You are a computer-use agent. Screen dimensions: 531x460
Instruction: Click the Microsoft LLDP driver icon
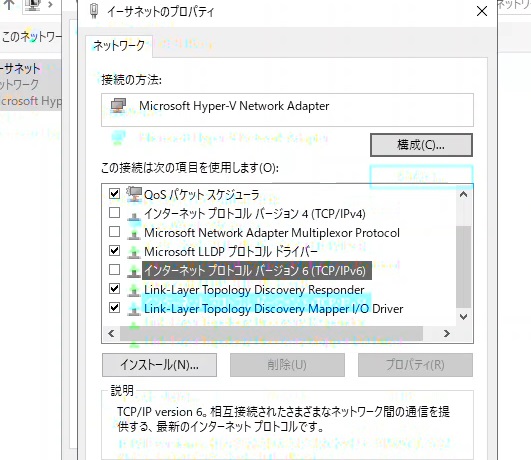point(134,253)
